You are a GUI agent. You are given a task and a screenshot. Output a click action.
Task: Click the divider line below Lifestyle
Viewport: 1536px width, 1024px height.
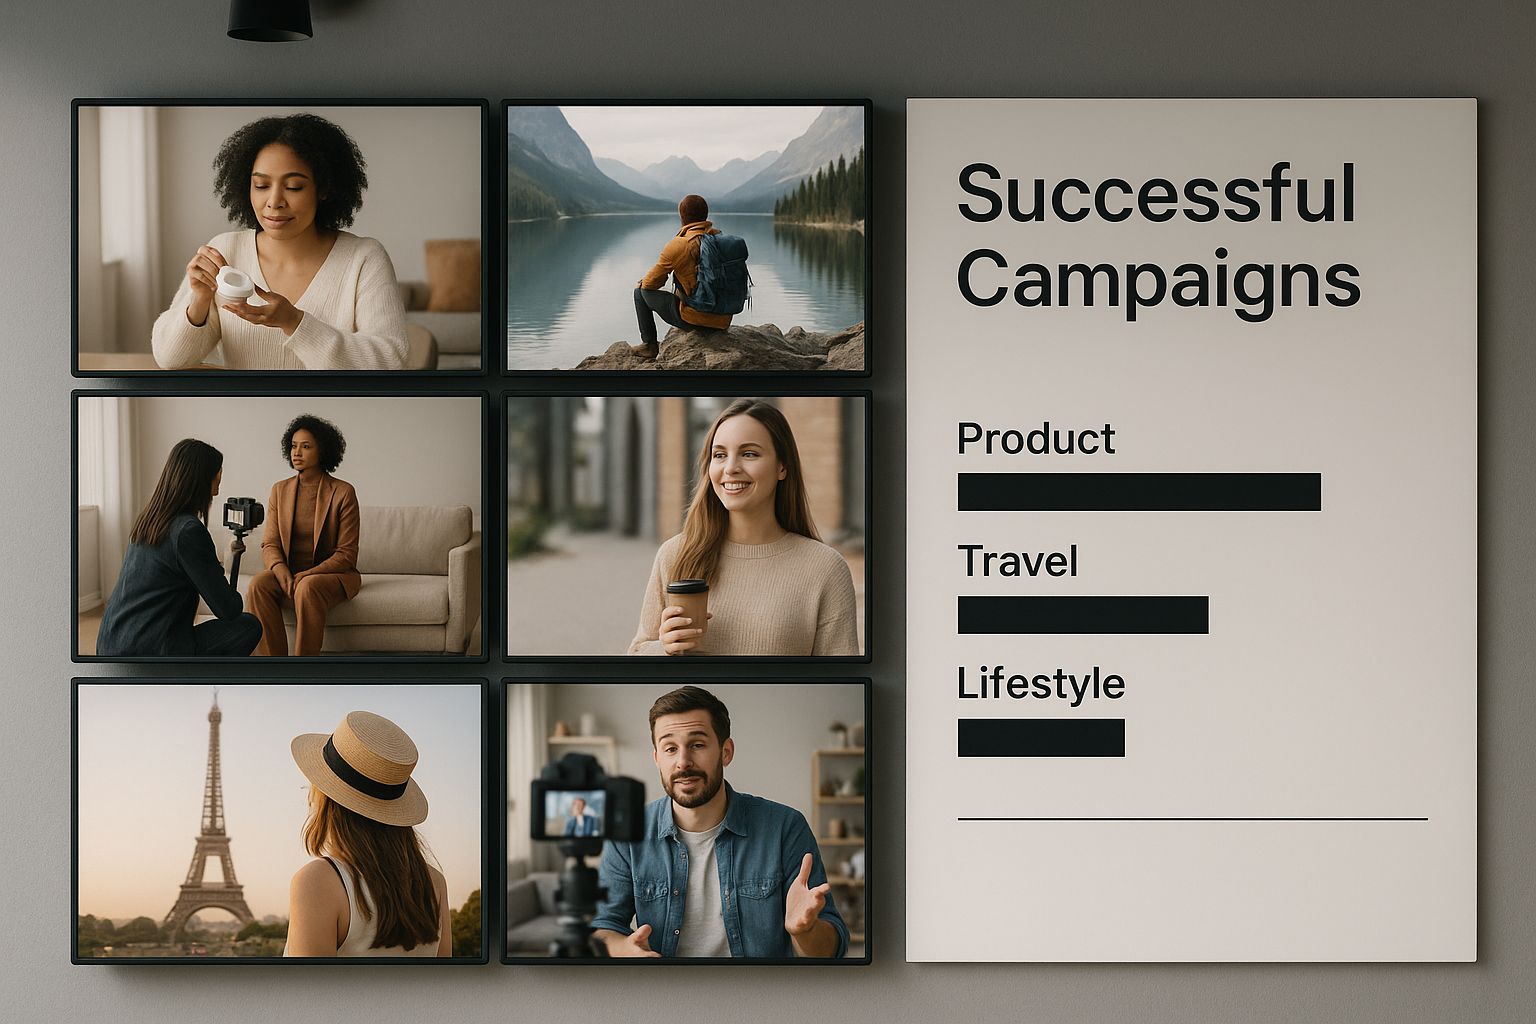[1192, 819]
